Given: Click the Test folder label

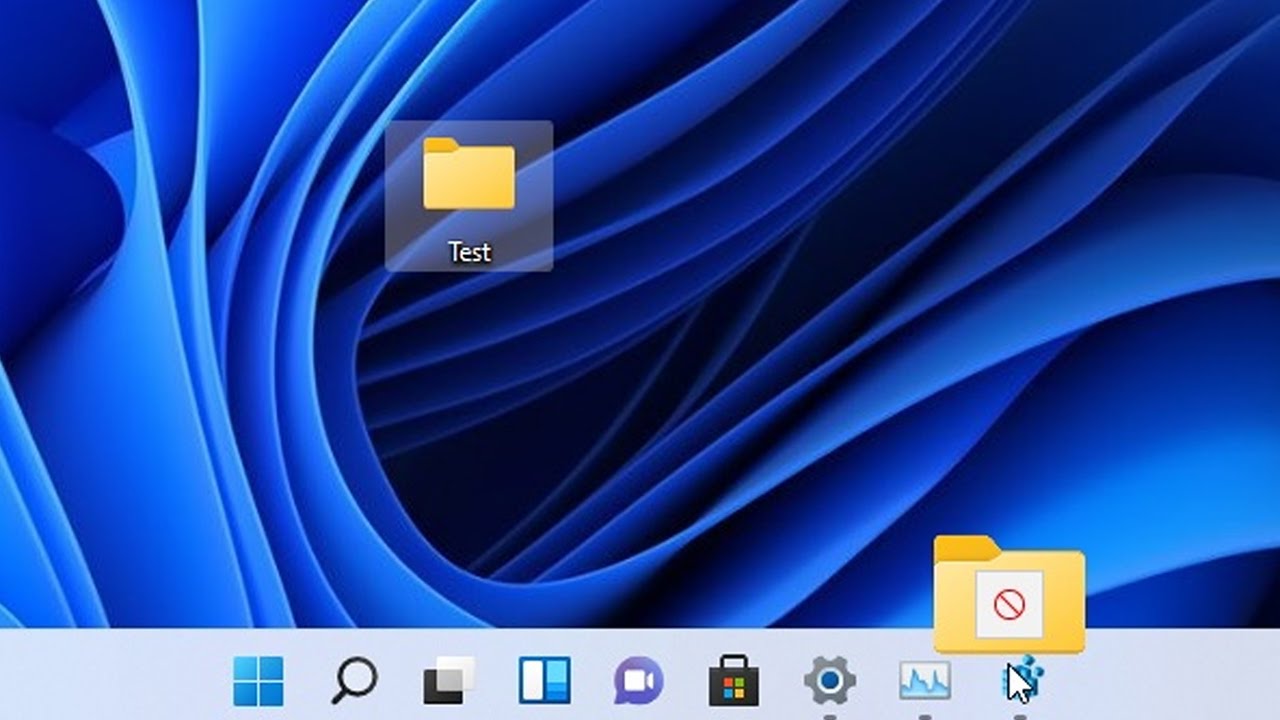Looking at the screenshot, I should click(469, 252).
